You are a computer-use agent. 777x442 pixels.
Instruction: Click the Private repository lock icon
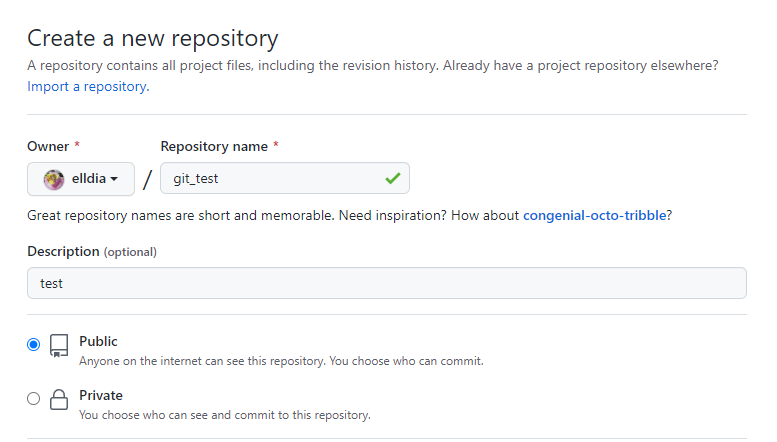(59, 400)
